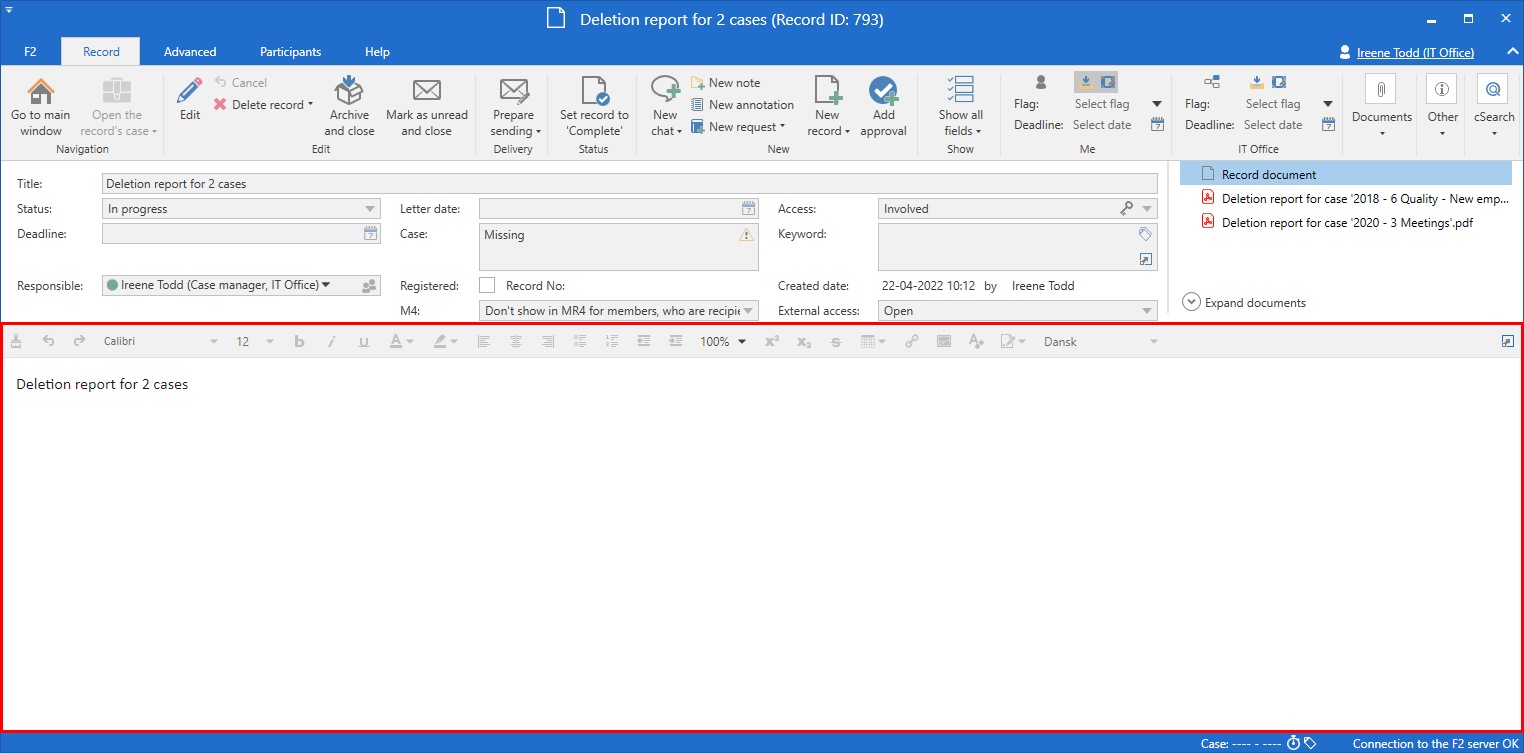
Task: Toggle strikethrough formatting
Action: (836, 341)
